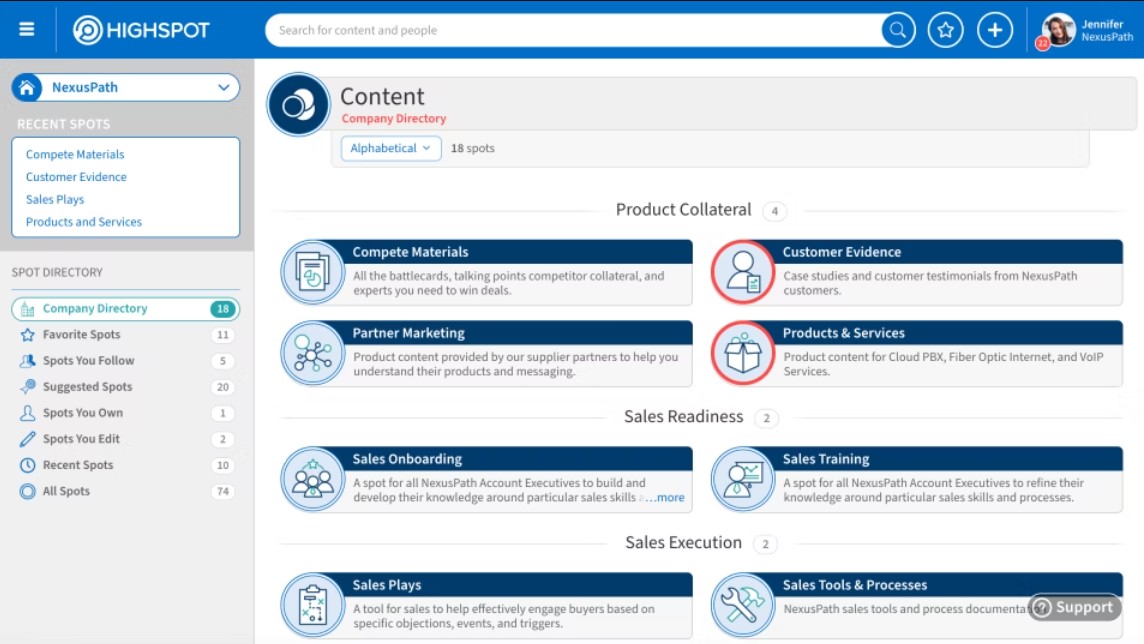Screen dimensions: 1144x644
Task: Open Products and Services recent spot link
Action: coord(84,222)
